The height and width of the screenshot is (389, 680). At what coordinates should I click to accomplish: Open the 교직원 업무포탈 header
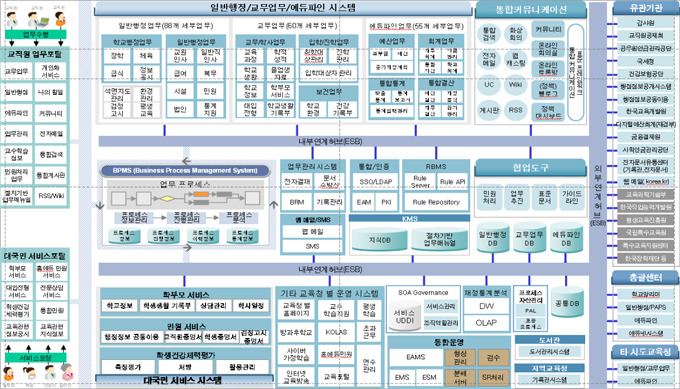coord(35,54)
